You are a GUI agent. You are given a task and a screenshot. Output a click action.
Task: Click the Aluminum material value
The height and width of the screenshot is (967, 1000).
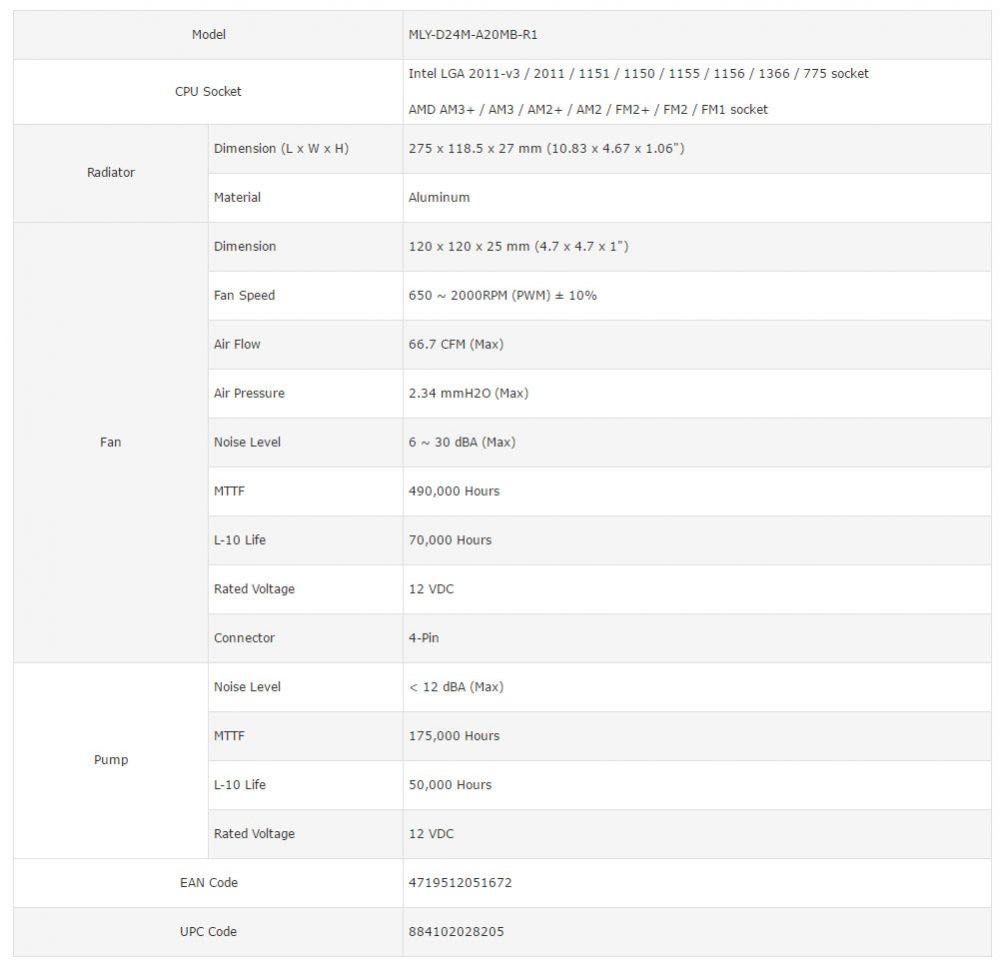pos(439,197)
